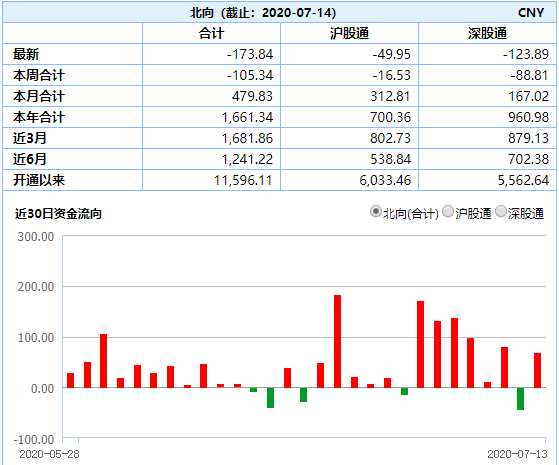Click the tallest red bar near 180

tap(337, 341)
